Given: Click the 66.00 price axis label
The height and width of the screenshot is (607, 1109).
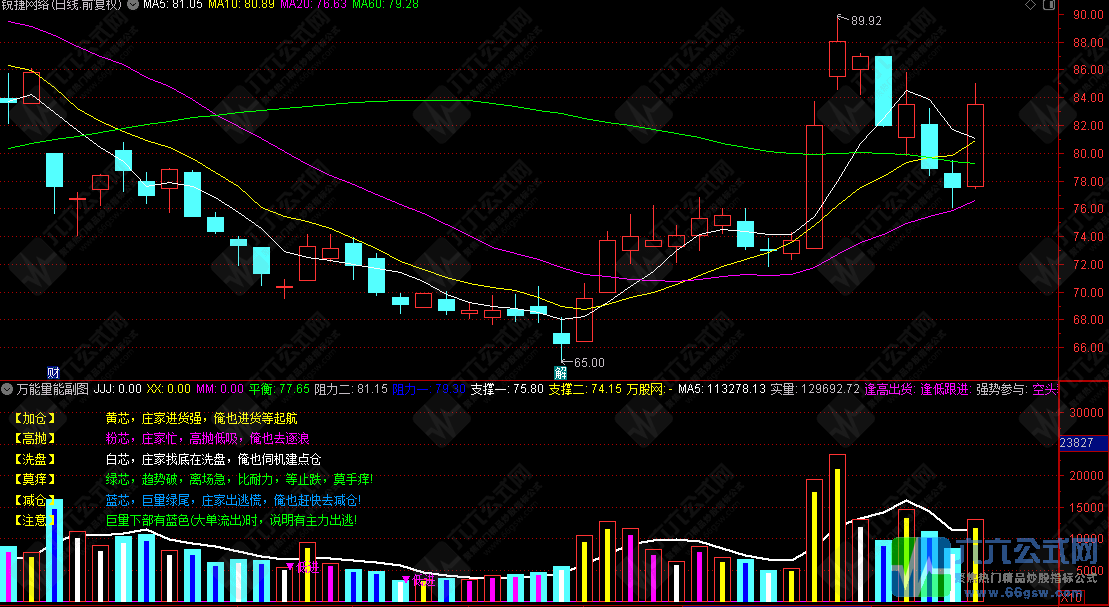Looking at the screenshot, I should 1088,347.
